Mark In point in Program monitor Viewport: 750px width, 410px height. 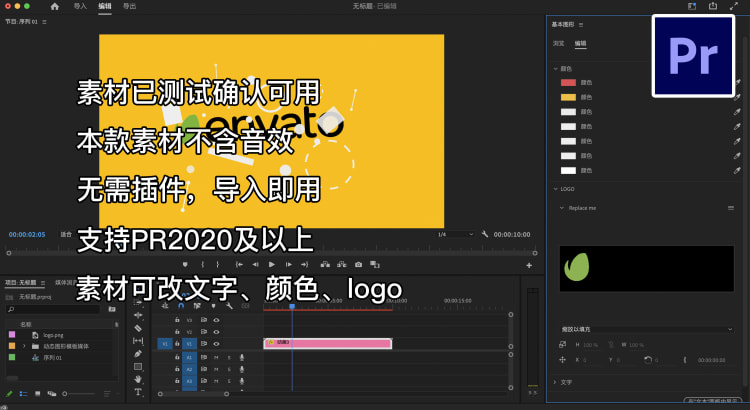(202, 265)
